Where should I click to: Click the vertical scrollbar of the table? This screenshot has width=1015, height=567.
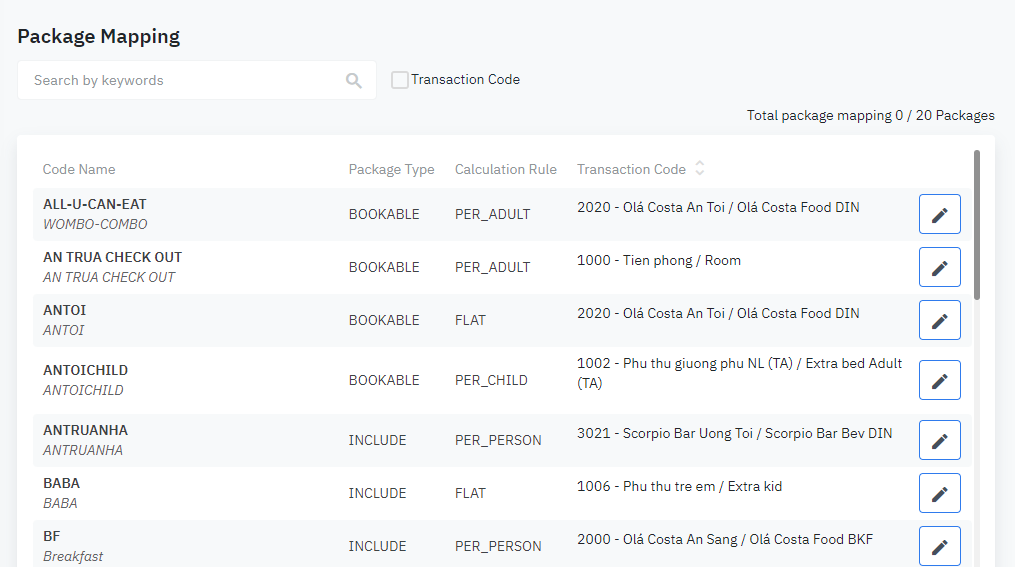(977, 224)
